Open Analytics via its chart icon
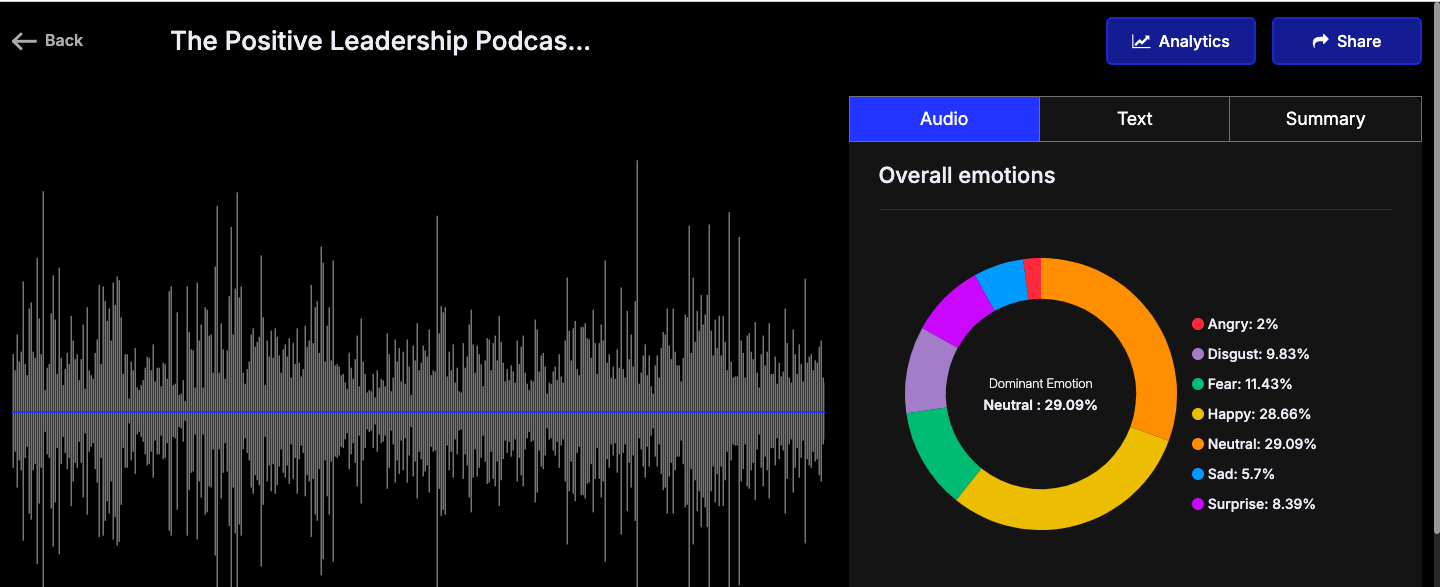 (1141, 41)
